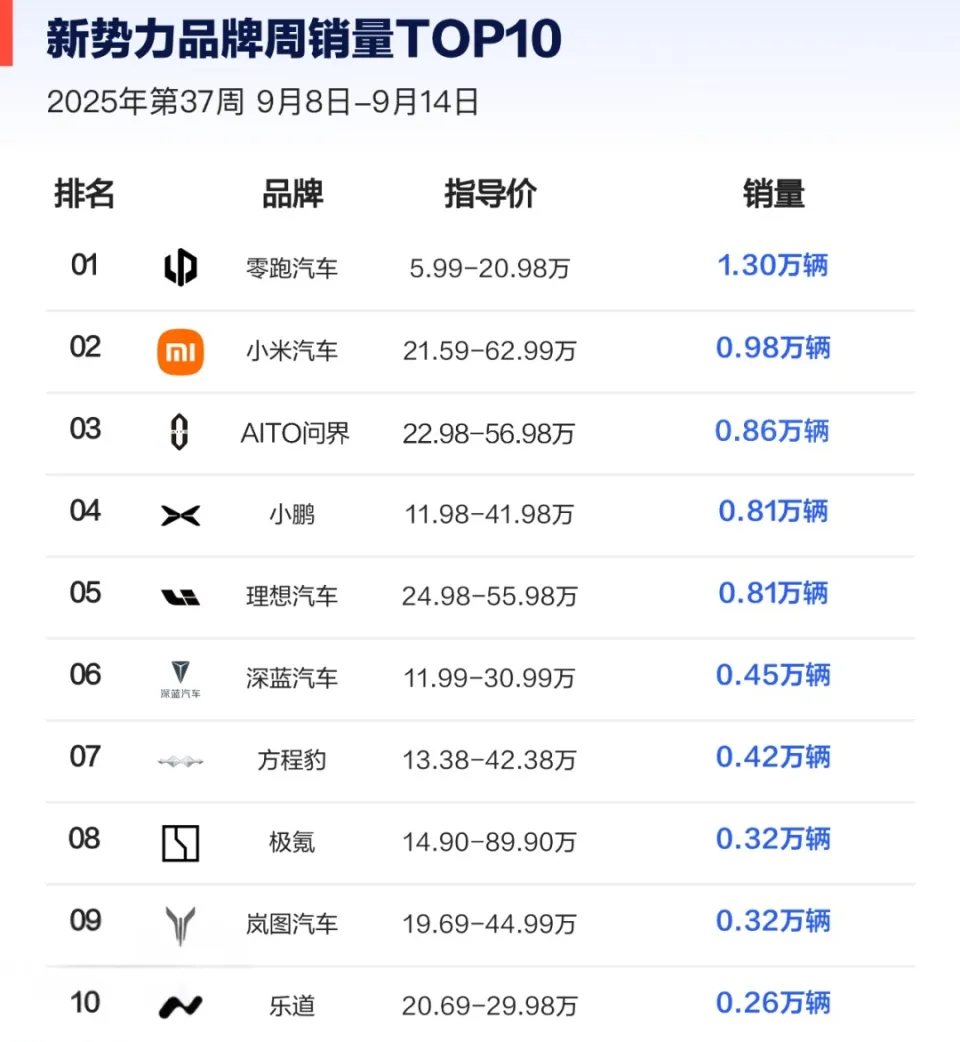Click rank number 05 for 理想汽车

tap(84, 593)
